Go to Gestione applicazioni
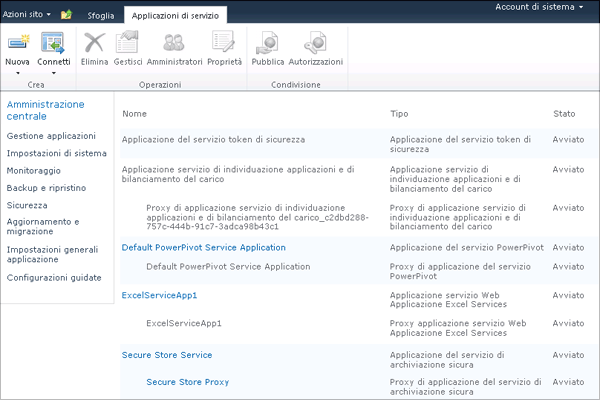The height and width of the screenshot is (400, 600). tap(51, 136)
